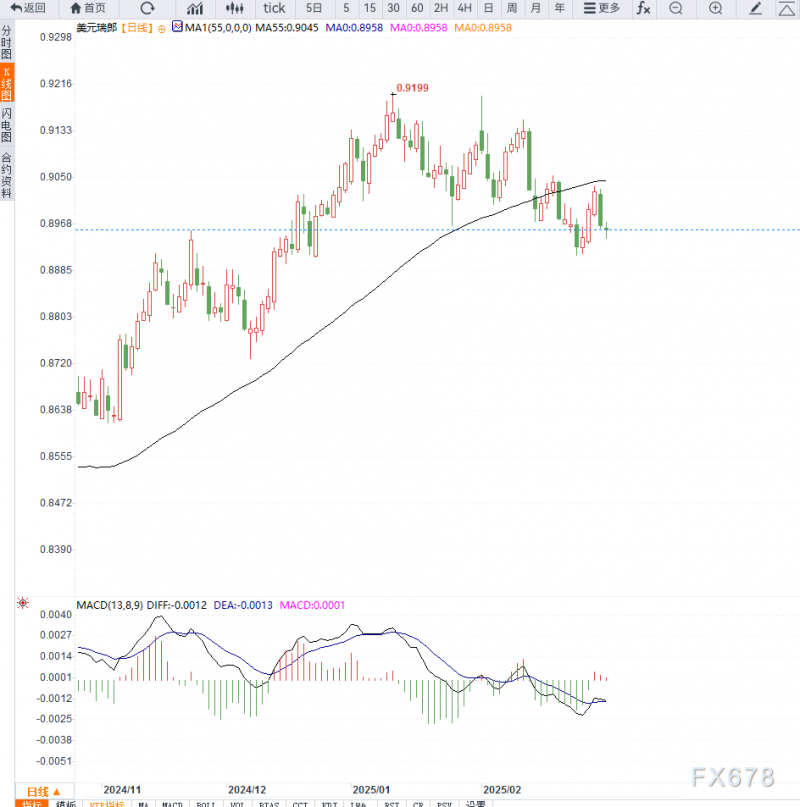Click the 2025/01 date axis label

coord(371,790)
